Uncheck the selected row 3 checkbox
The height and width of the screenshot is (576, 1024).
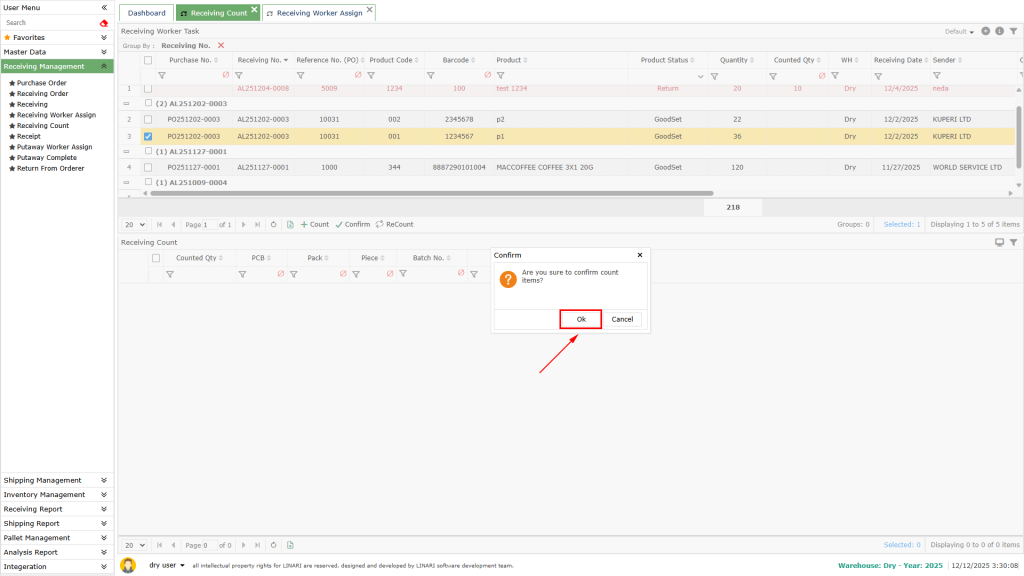148,136
